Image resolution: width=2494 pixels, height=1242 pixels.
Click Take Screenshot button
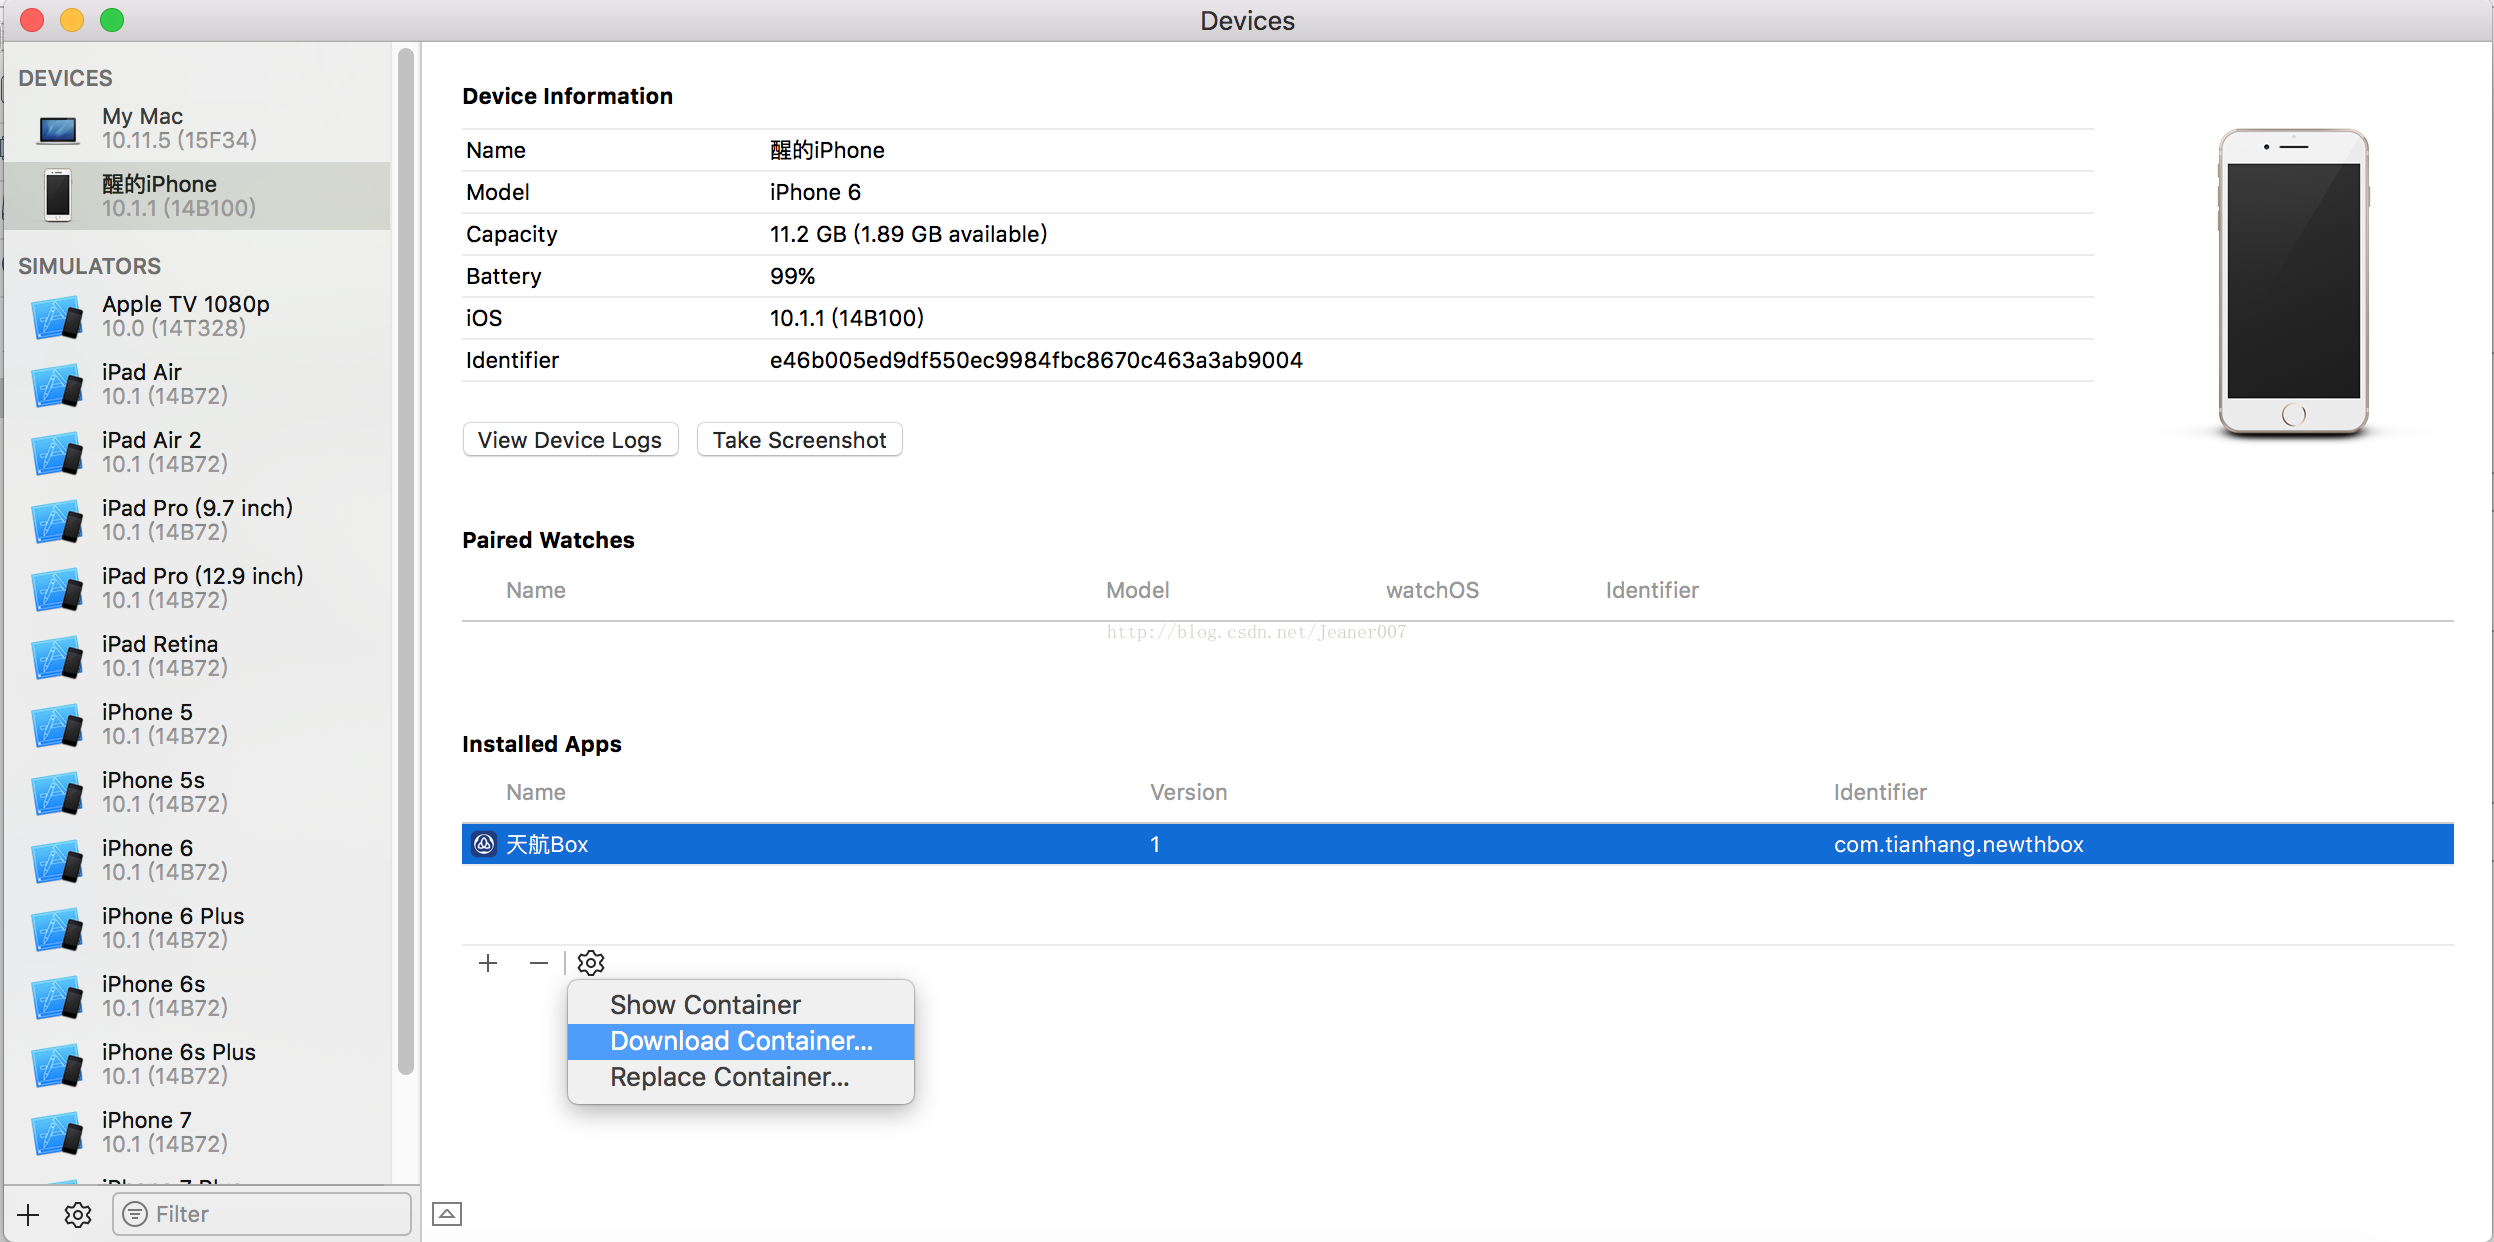tap(799, 440)
